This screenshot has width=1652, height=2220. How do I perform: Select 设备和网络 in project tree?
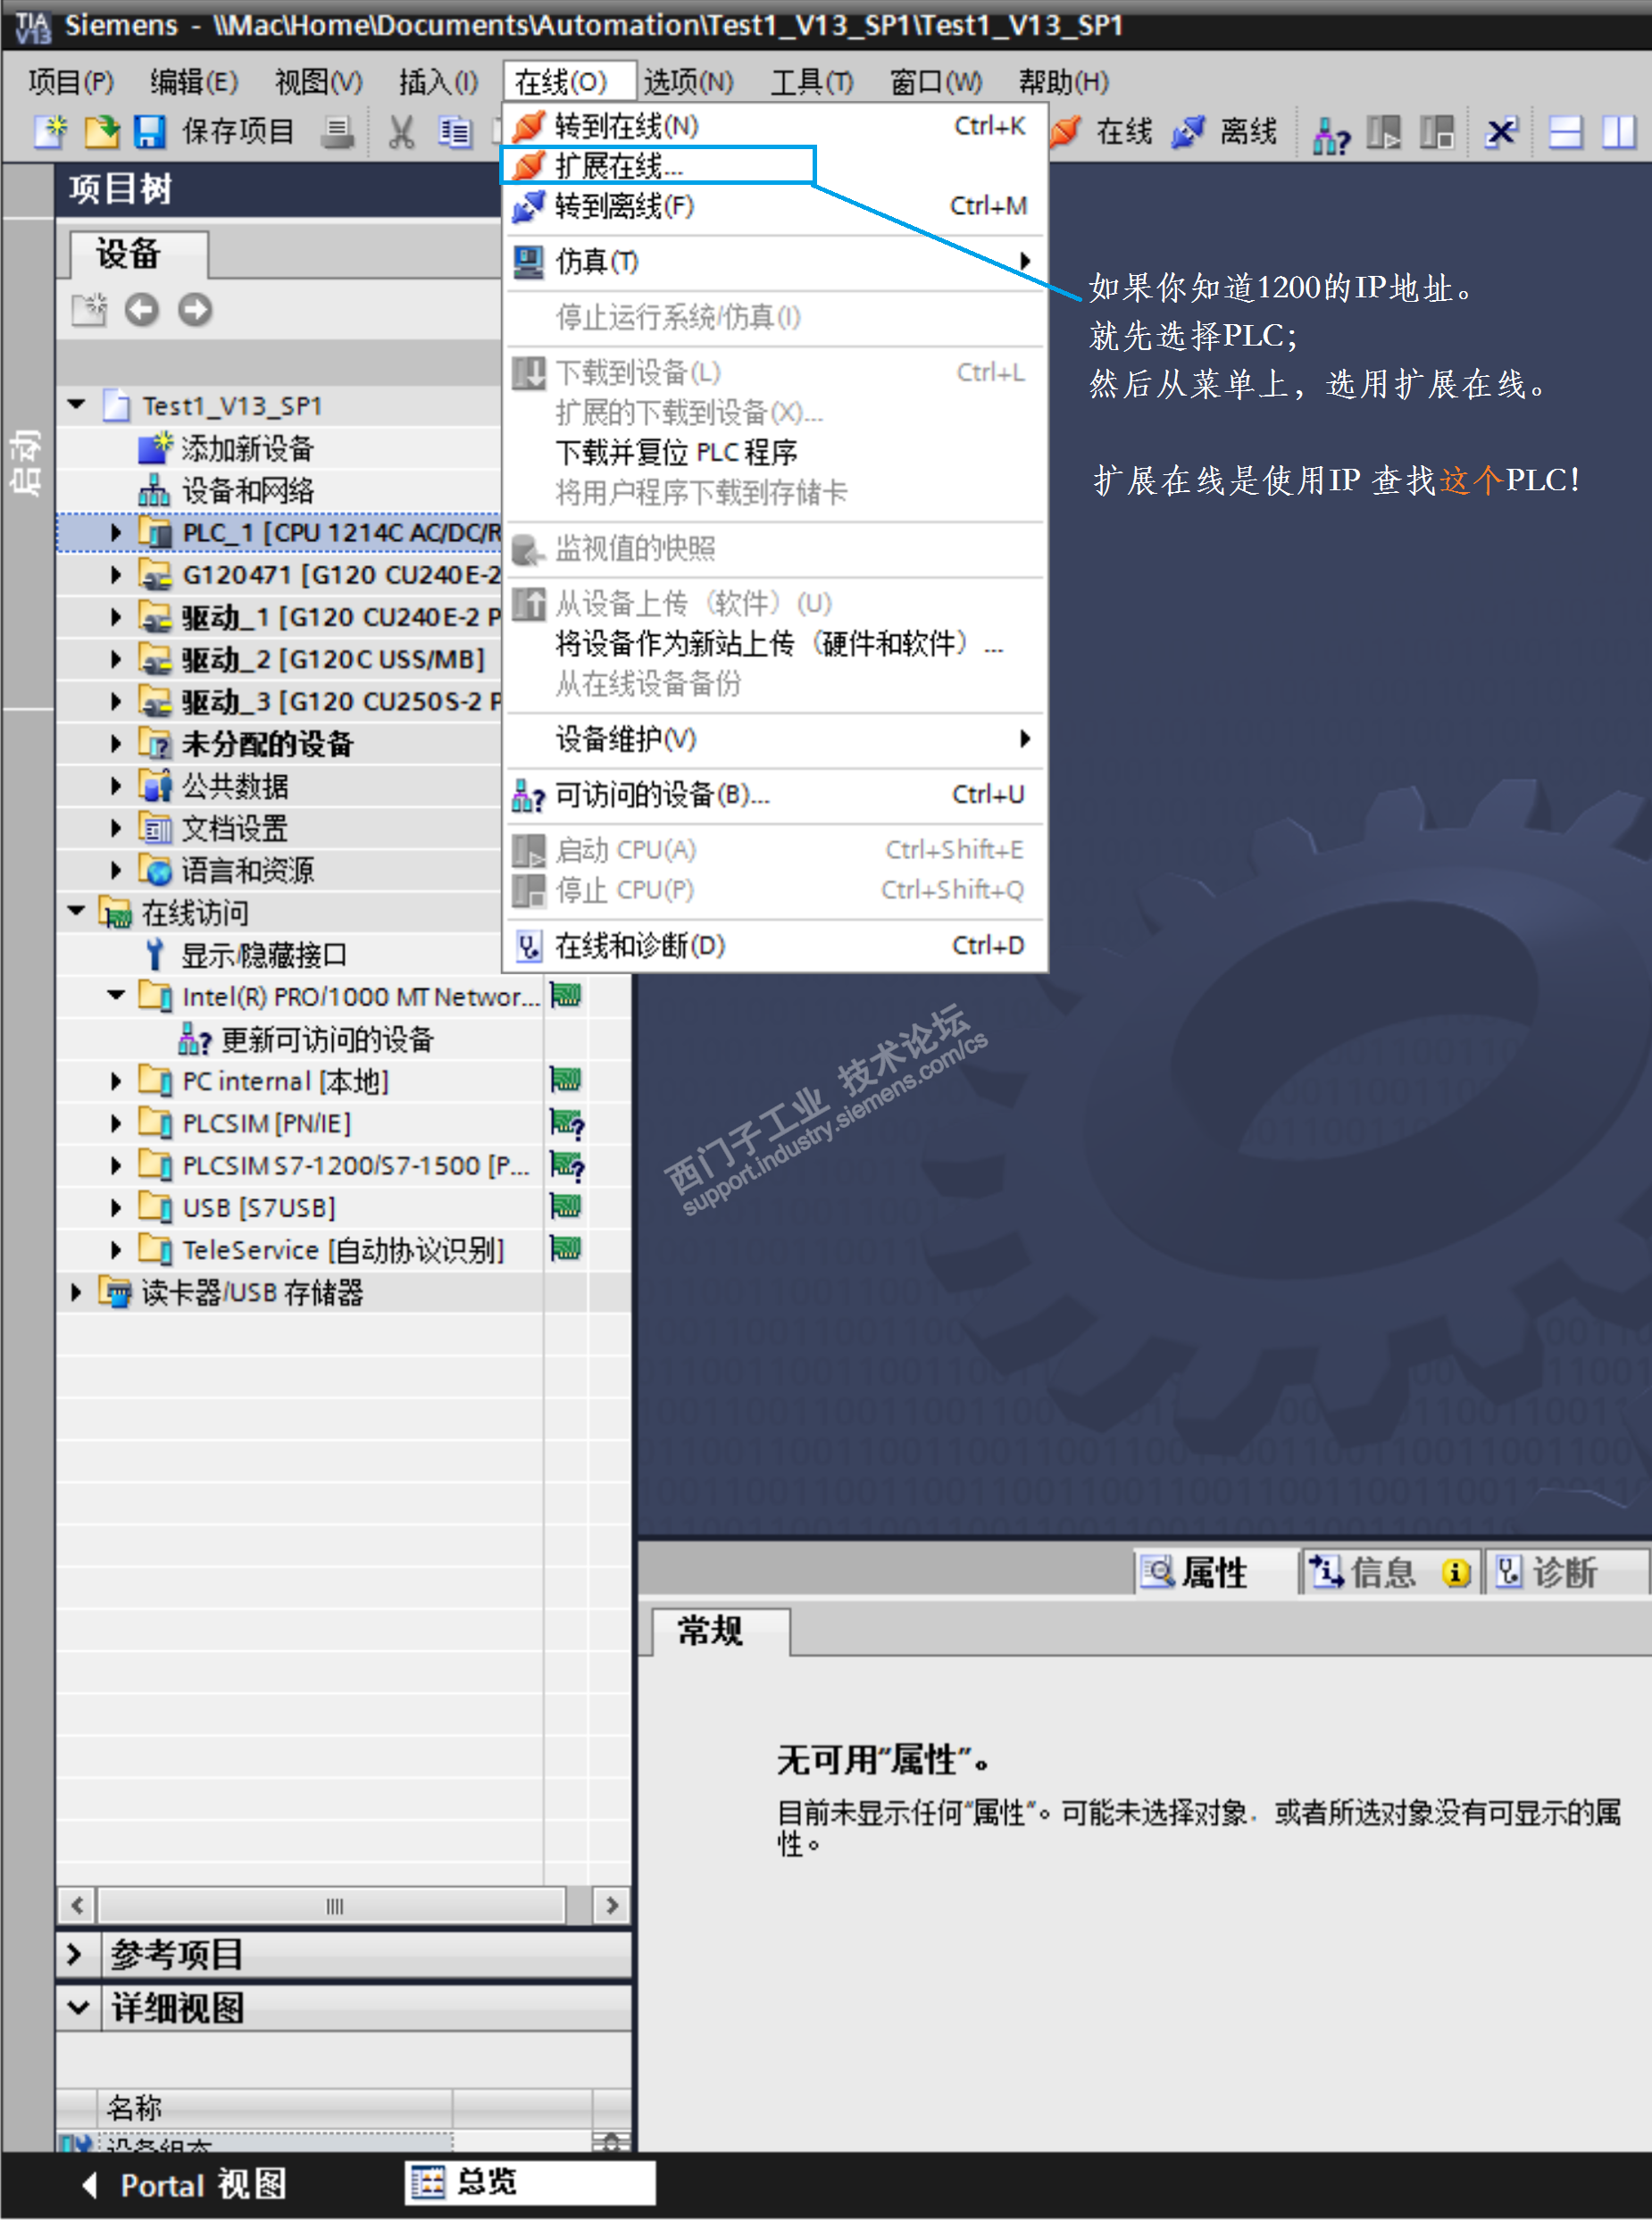pos(247,491)
